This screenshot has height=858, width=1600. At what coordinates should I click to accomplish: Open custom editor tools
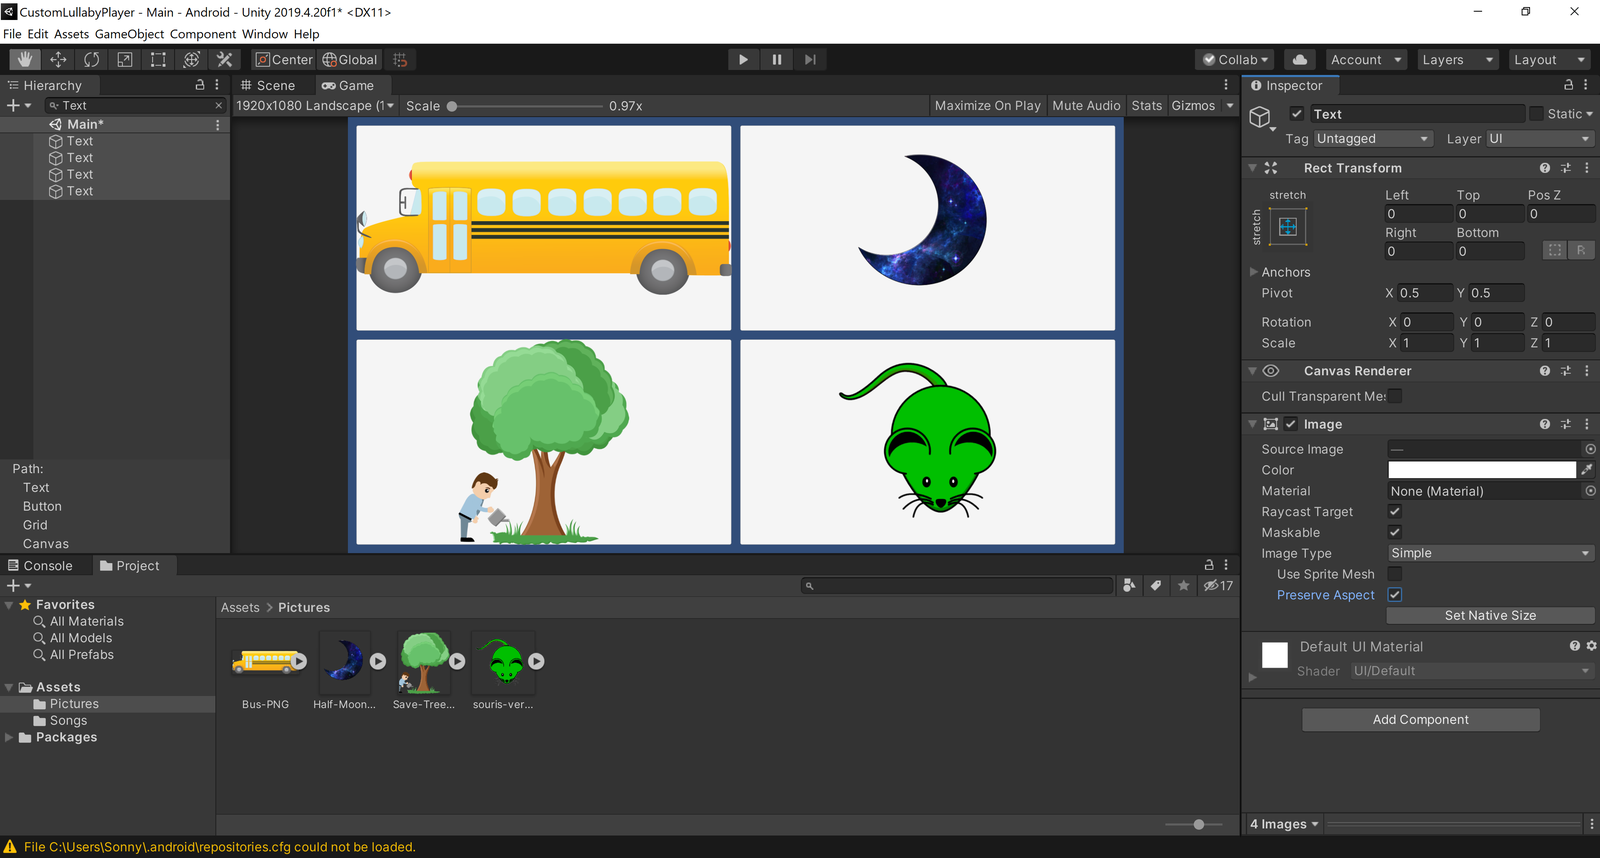[x=225, y=60]
